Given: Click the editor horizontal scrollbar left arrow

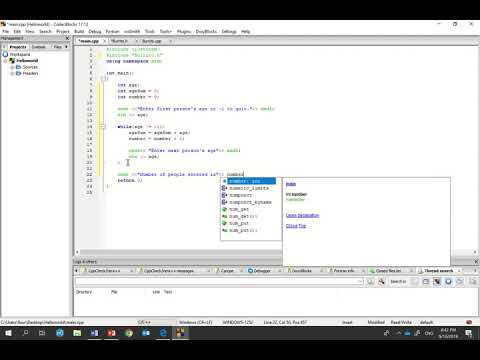Looking at the screenshot, I should coord(77,252).
